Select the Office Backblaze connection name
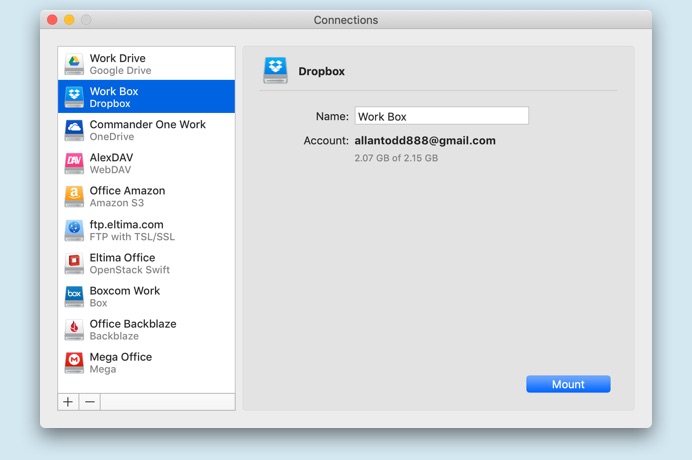Screen dimensions: 692x460 (x=133, y=324)
